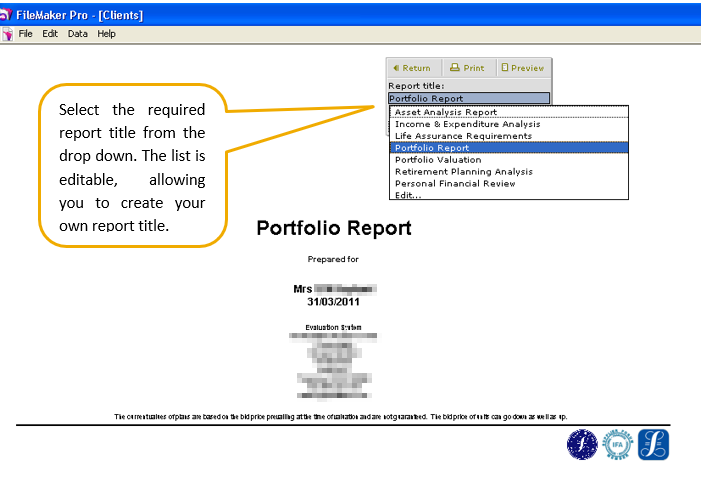Viewport: 704px width, 481px height.
Task: Click the Print button
Action: click(x=468, y=68)
